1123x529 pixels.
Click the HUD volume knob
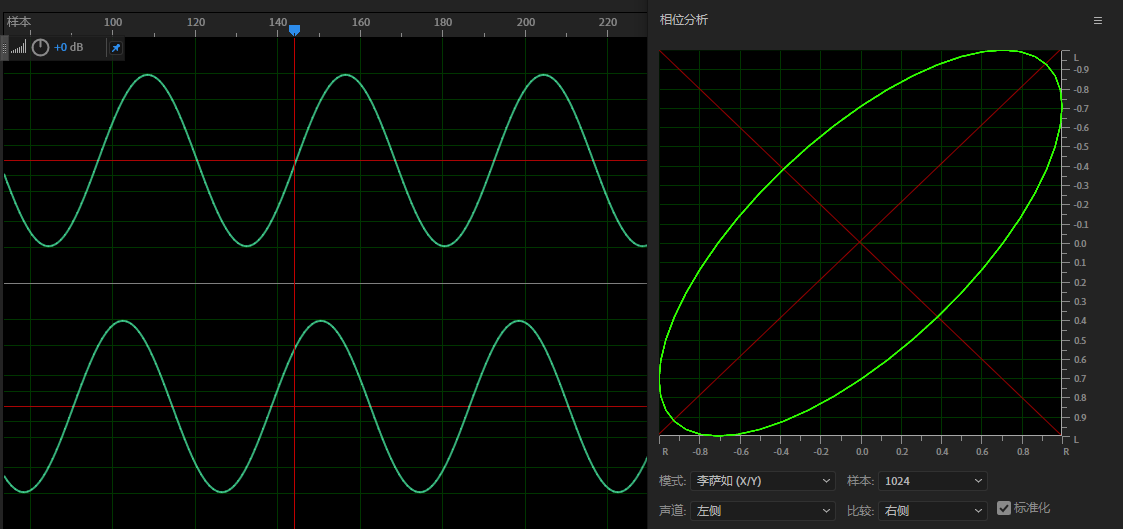click(x=40, y=47)
